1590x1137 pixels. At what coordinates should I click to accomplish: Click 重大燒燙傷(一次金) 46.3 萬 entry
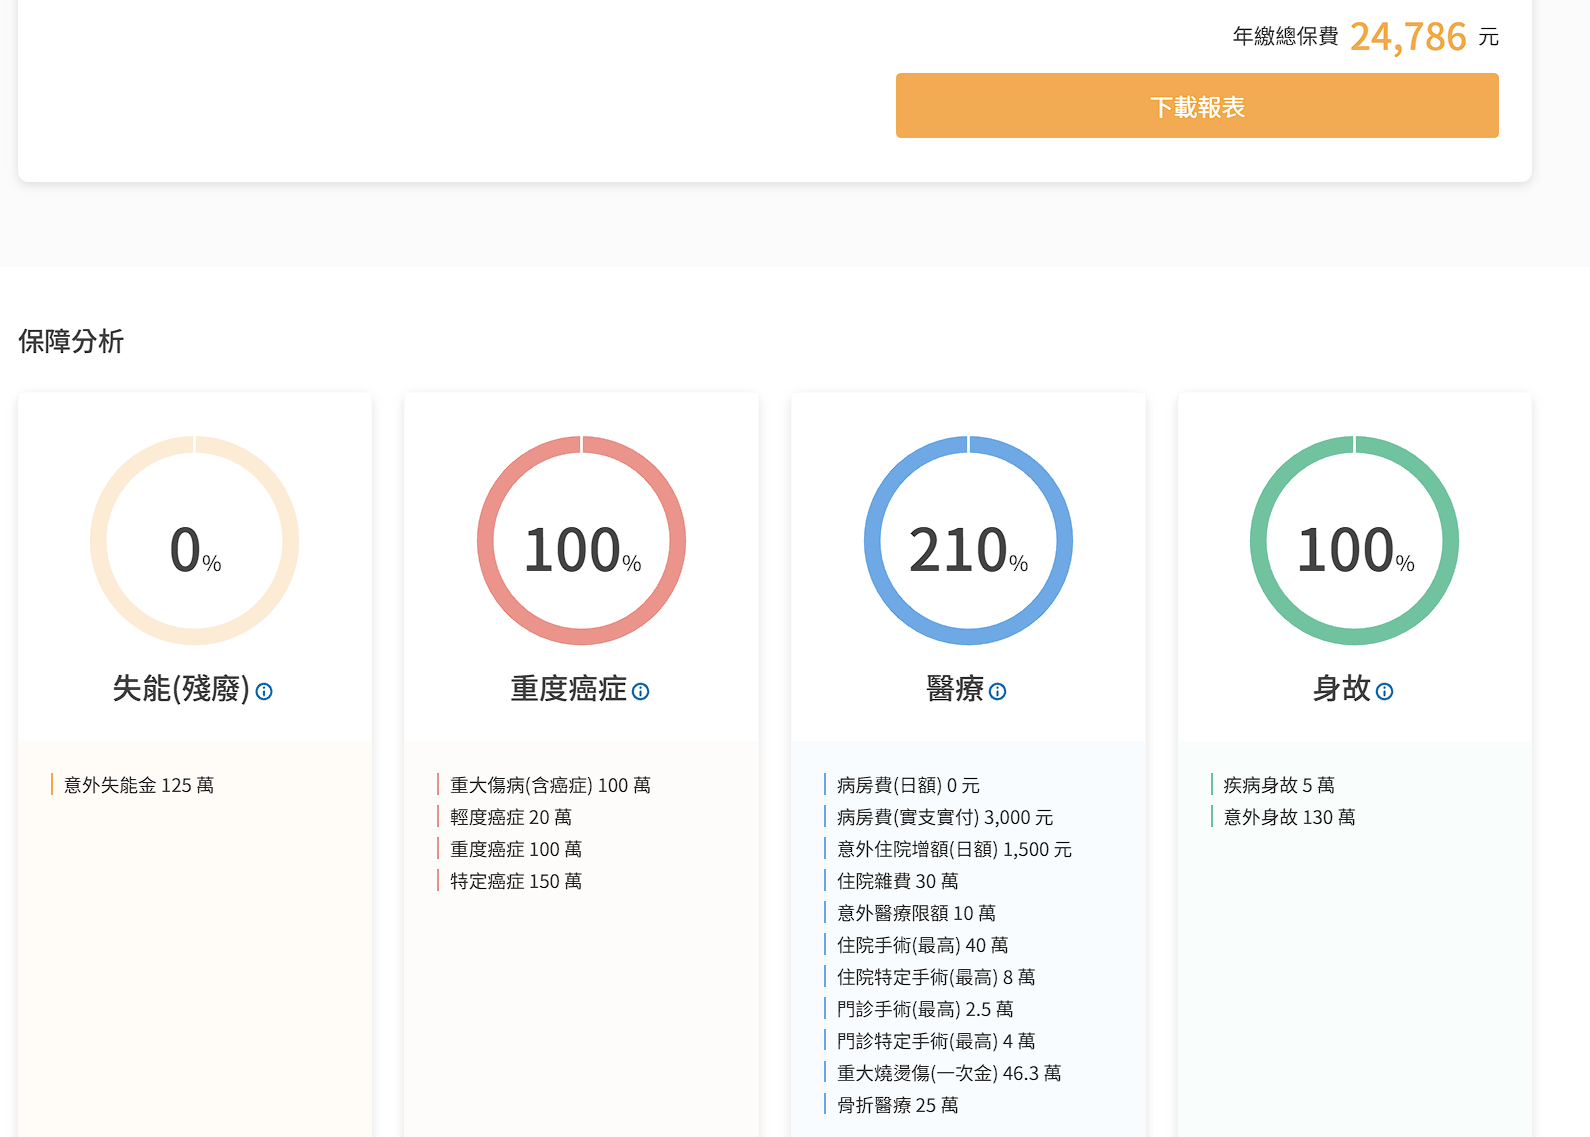[948, 1073]
